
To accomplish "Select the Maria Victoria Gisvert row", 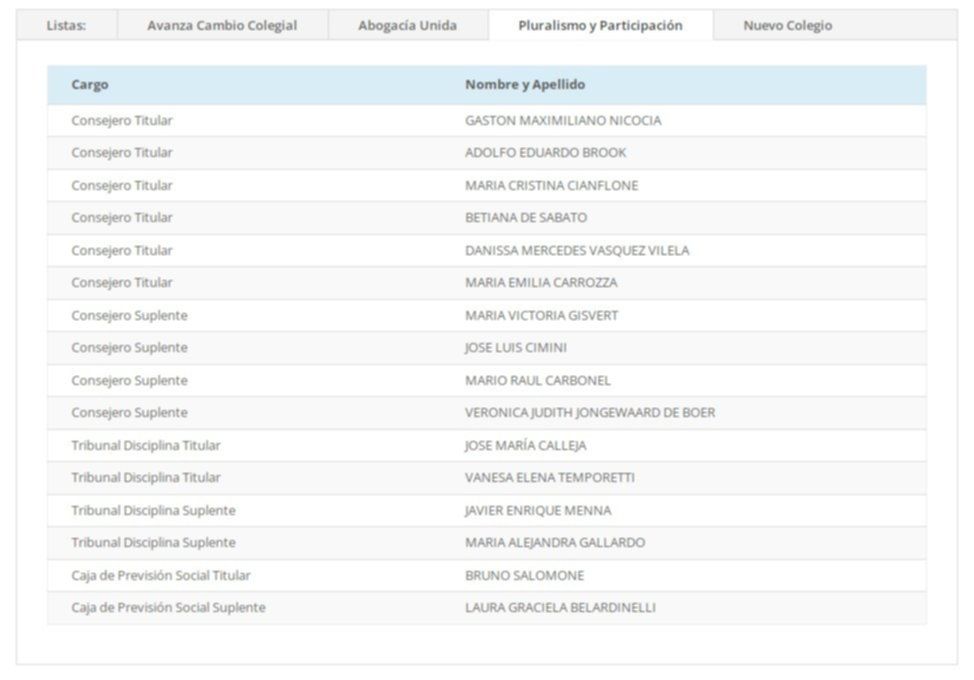I will point(541,315).
